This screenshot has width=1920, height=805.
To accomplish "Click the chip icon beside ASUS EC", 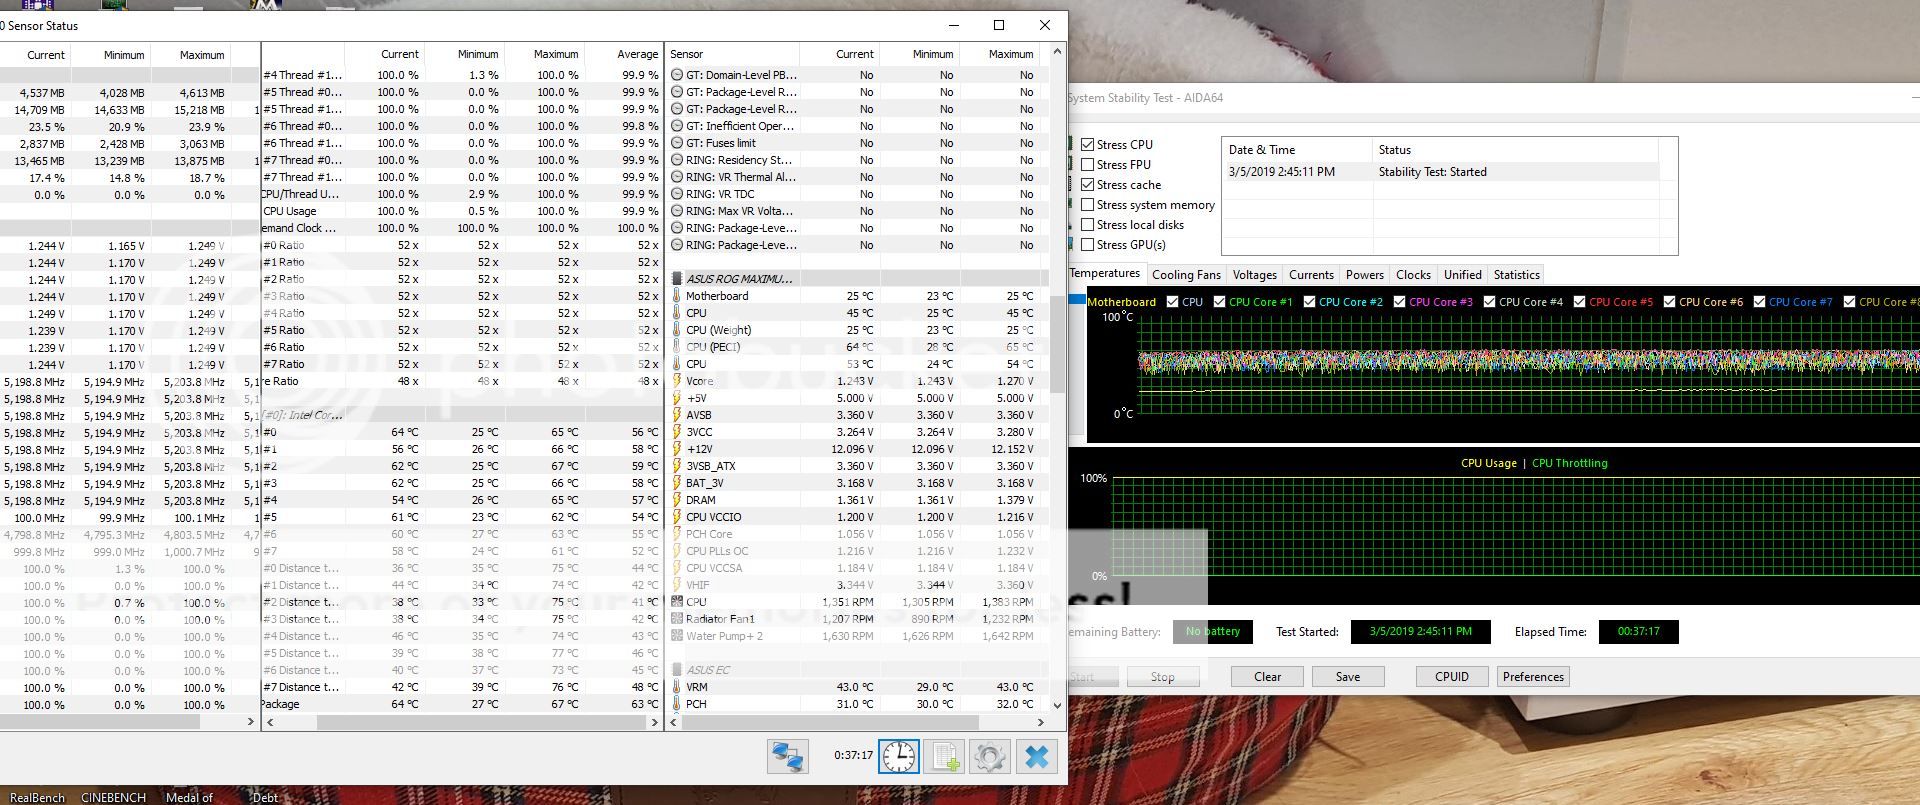I will pyautogui.click(x=677, y=670).
